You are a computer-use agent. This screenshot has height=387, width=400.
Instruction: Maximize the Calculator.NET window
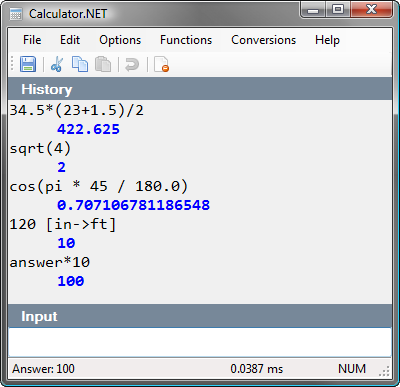point(338,10)
